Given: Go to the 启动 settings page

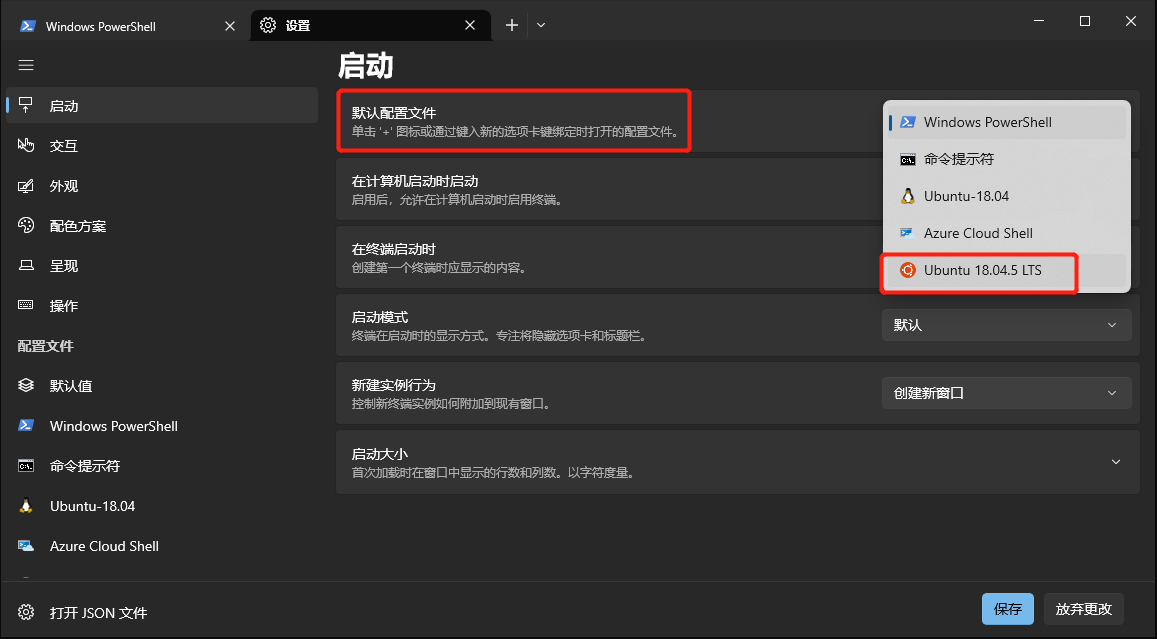Looking at the screenshot, I should (x=162, y=106).
